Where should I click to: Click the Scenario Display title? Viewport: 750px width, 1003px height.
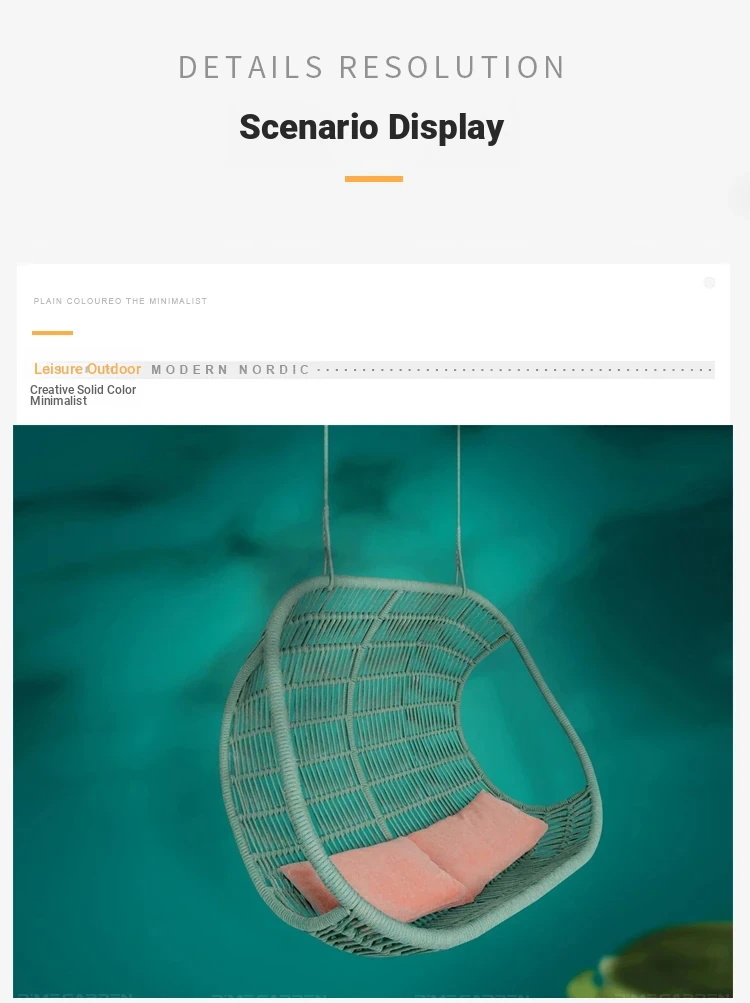[372, 127]
